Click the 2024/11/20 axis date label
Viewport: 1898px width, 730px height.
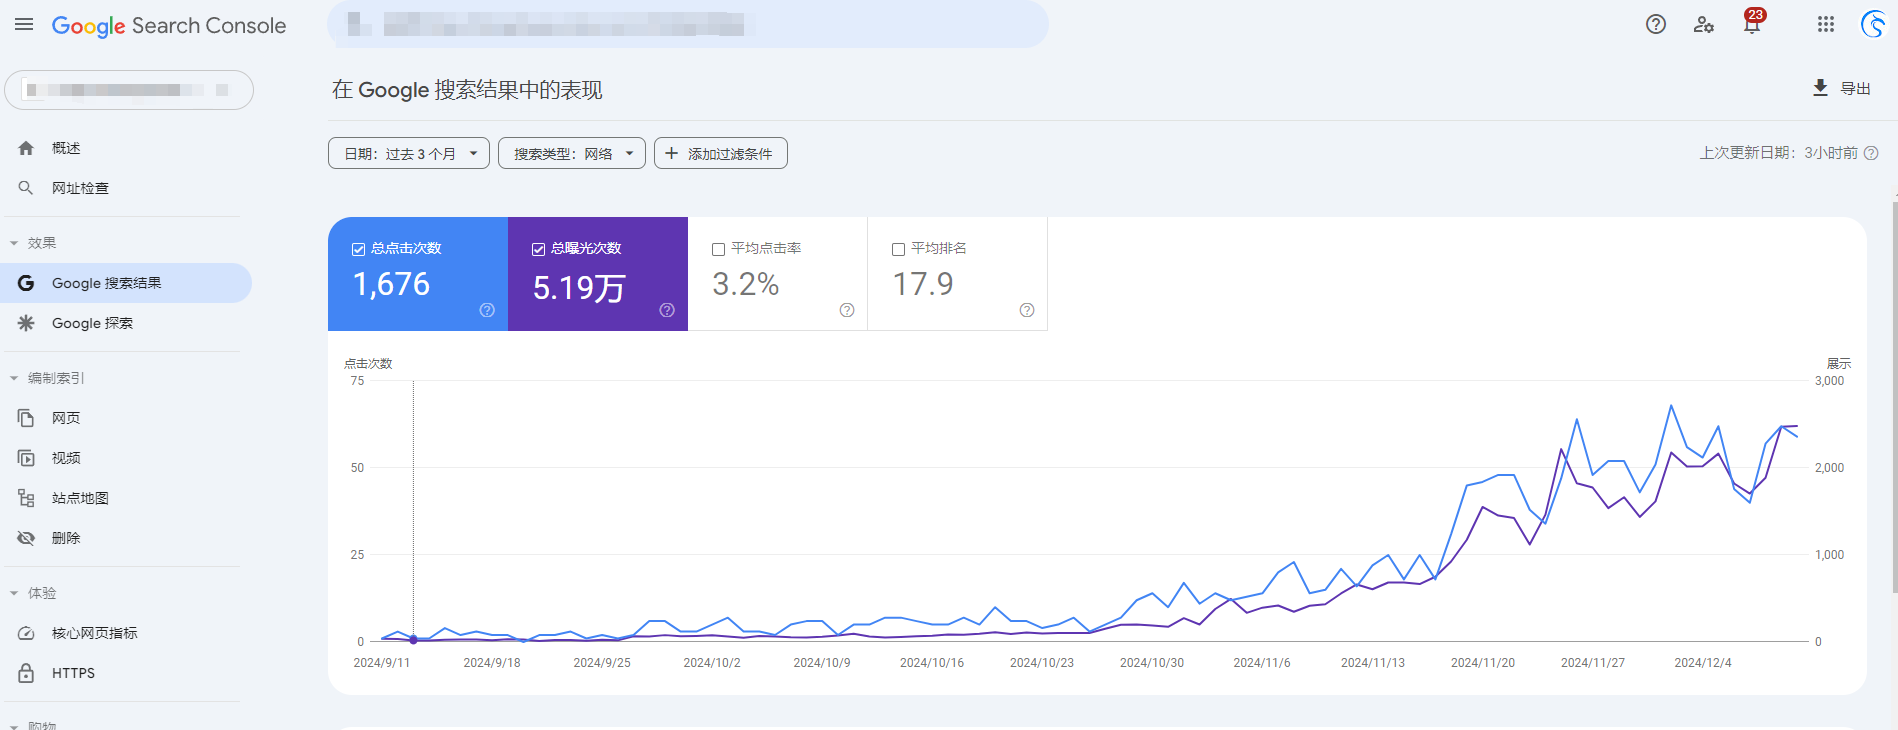1483,663
